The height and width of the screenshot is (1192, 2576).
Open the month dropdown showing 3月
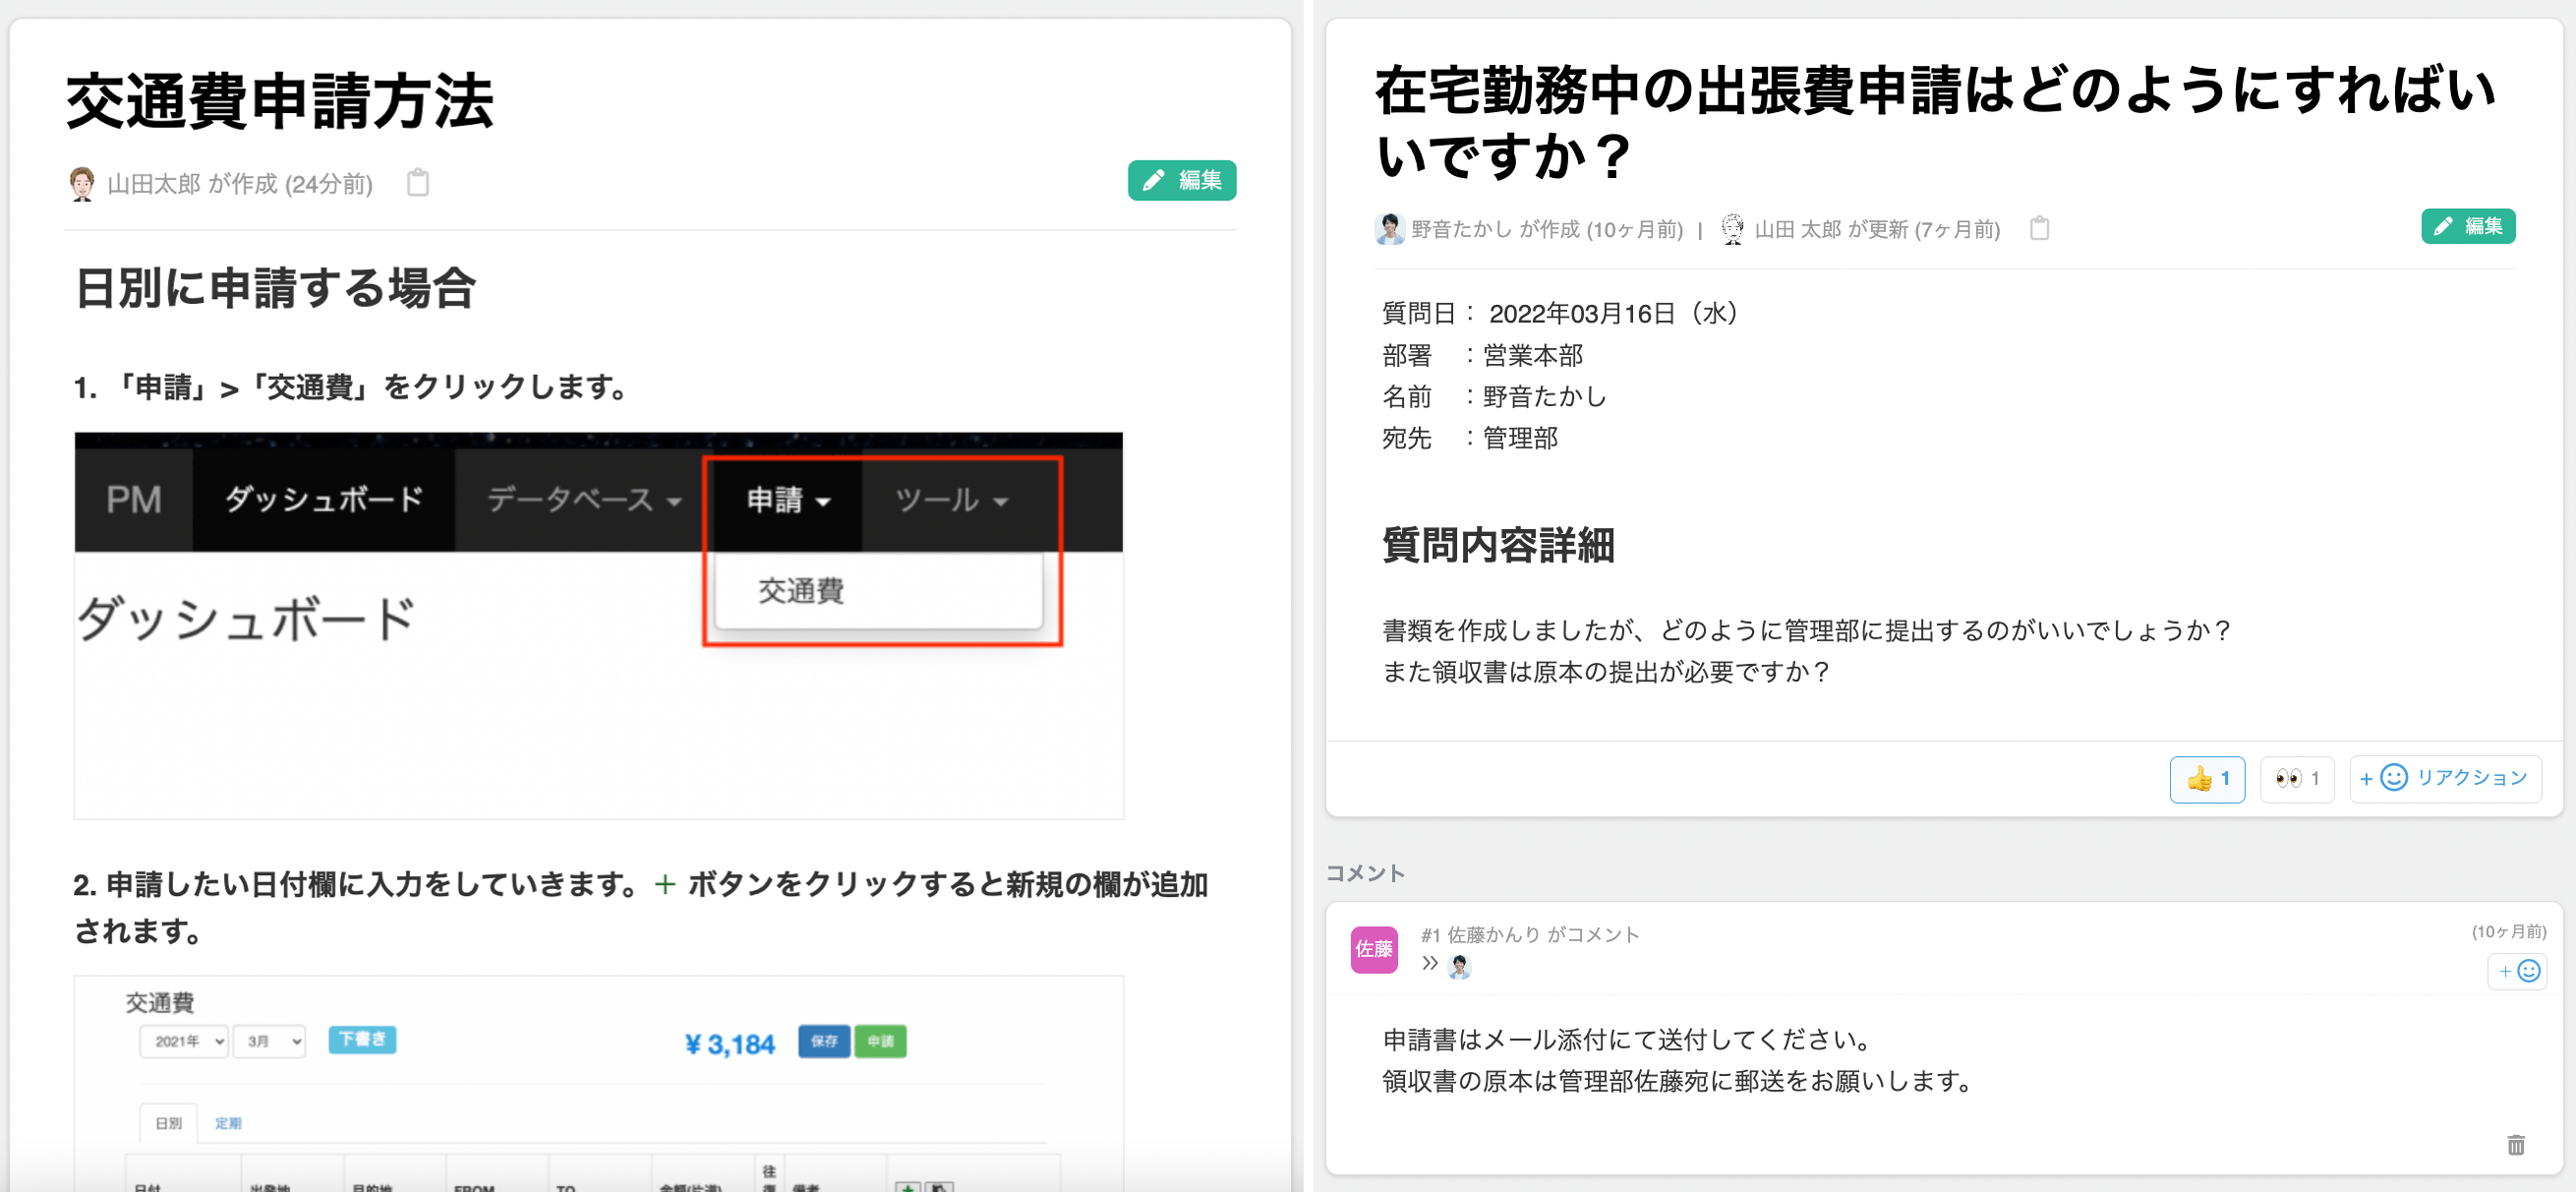point(268,1040)
